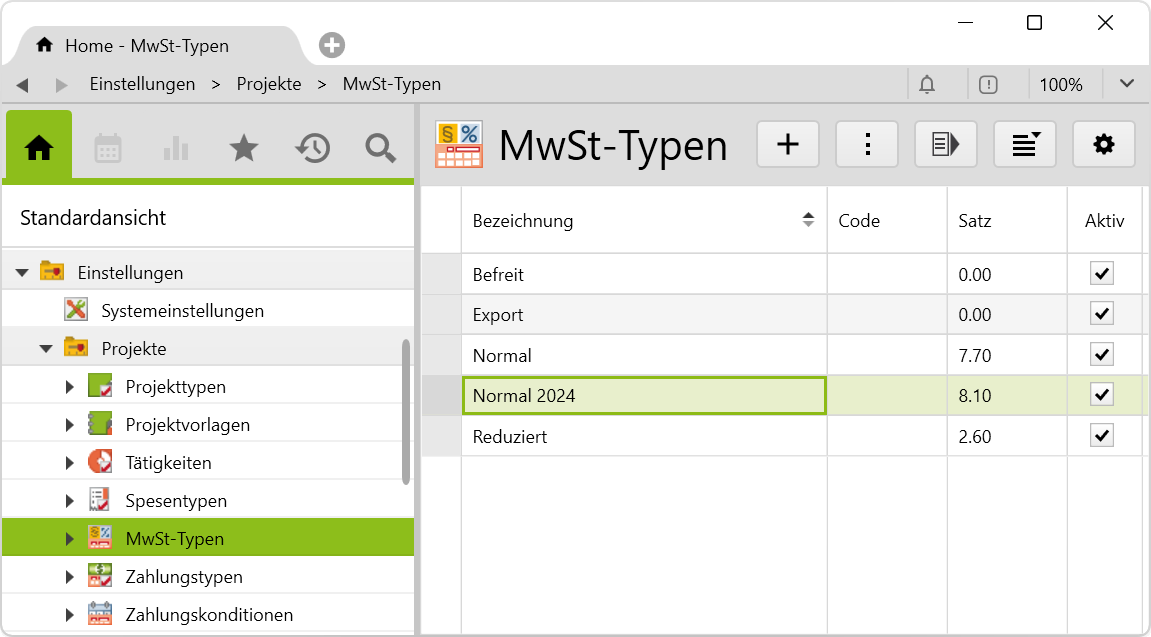1151x637 pixels.
Task: Click the Projekttypen icon
Action: pyautogui.click(x=100, y=385)
